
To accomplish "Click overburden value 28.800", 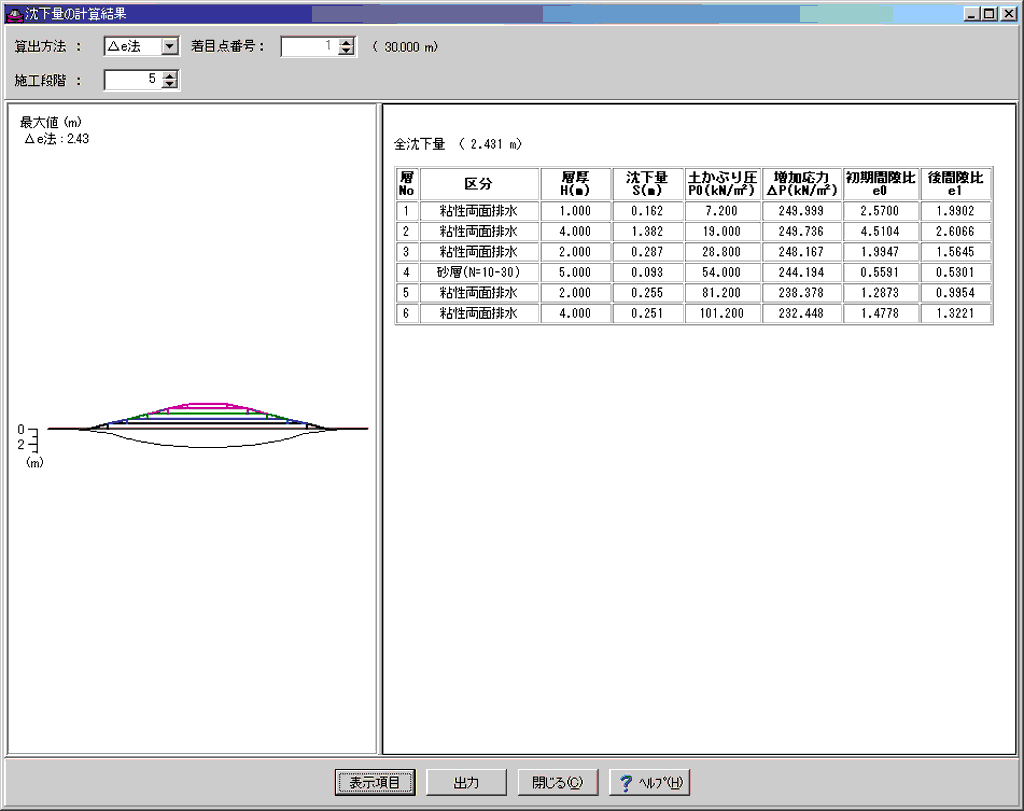I will click(x=722, y=252).
